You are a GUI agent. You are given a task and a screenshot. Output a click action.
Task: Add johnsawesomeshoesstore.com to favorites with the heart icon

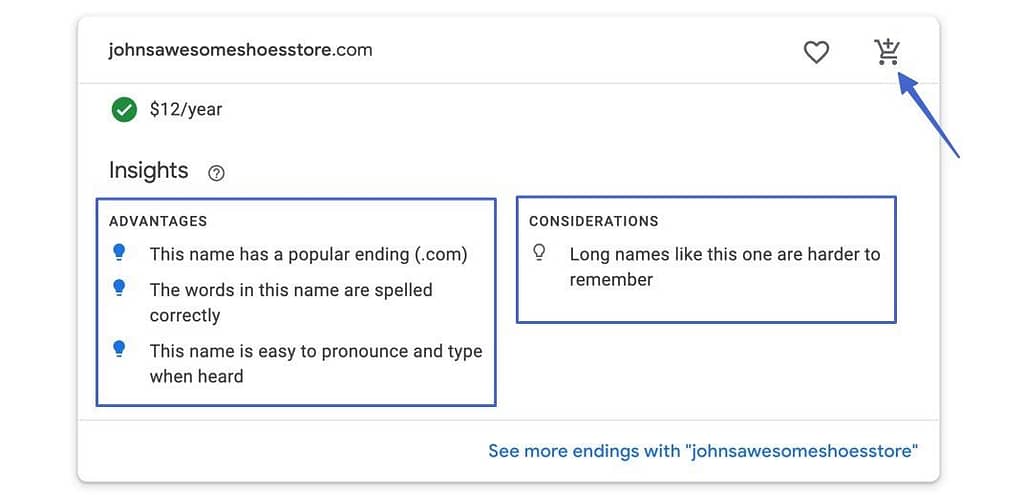tap(816, 52)
